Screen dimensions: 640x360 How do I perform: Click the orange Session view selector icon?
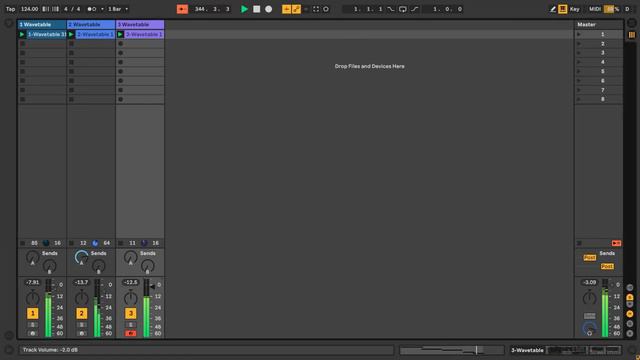tap(631, 35)
